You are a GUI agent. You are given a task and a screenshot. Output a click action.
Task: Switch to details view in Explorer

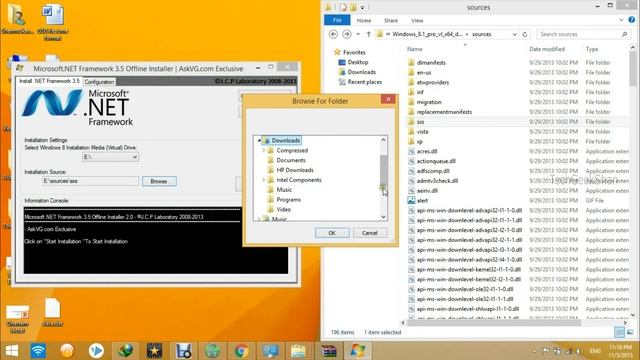[x=619, y=332]
